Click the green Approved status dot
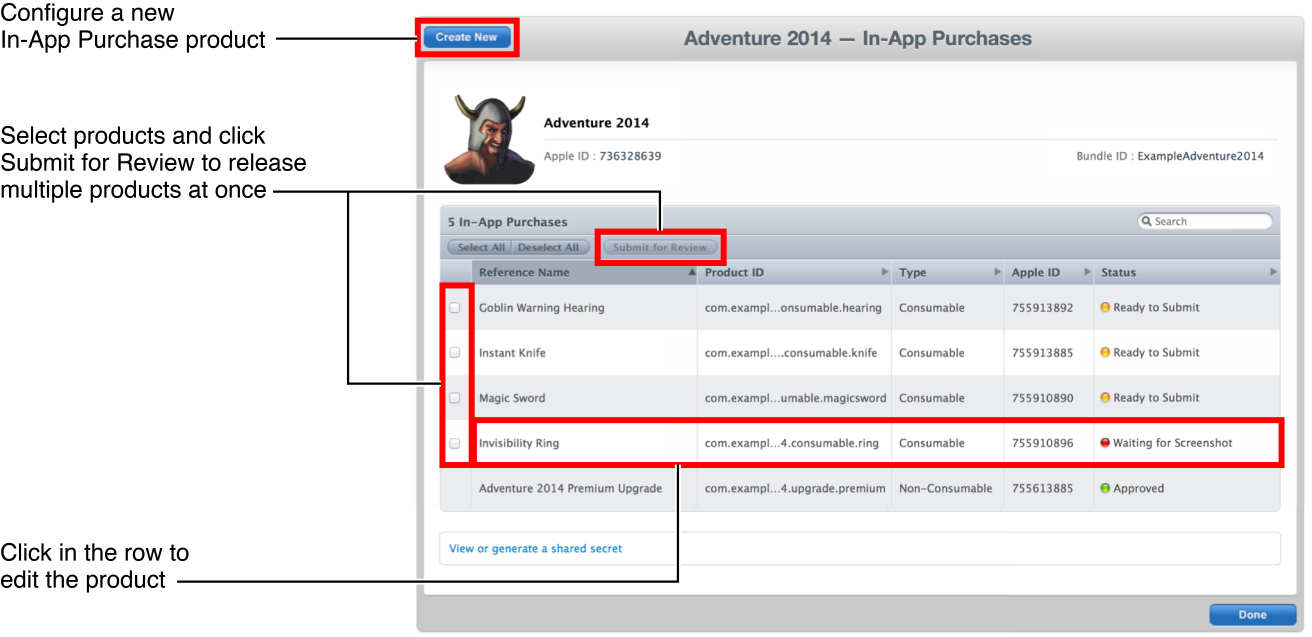This screenshot has height=637, width=1312. pyautogui.click(x=1105, y=489)
